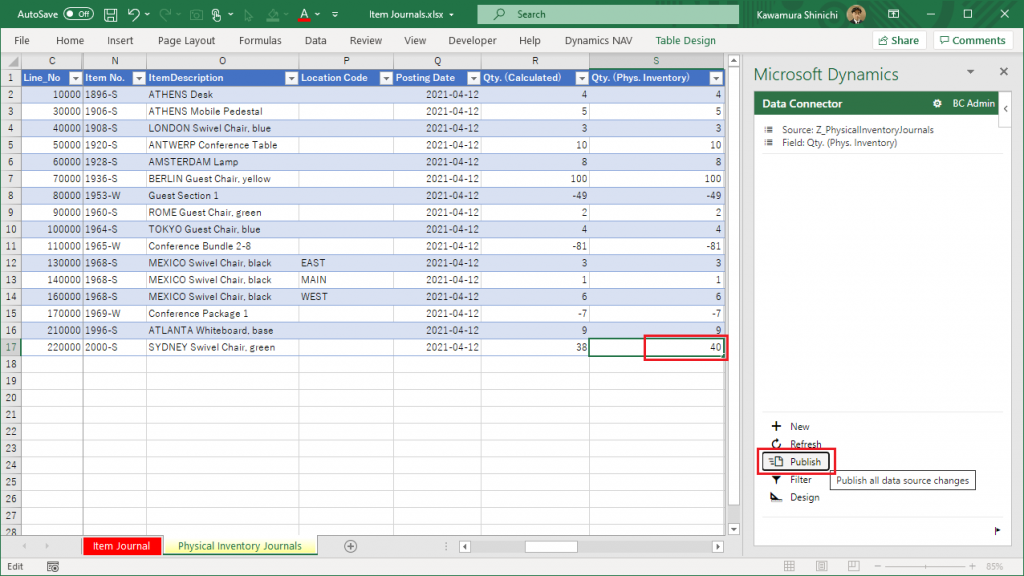
Task: Open the ItemDescription filter dropdown
Action: point(291,78)
